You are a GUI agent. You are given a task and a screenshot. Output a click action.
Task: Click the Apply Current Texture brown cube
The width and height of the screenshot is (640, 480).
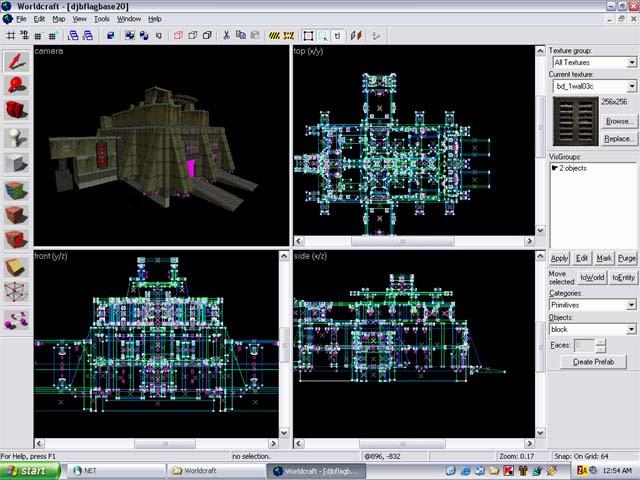(x=16, y=215)
